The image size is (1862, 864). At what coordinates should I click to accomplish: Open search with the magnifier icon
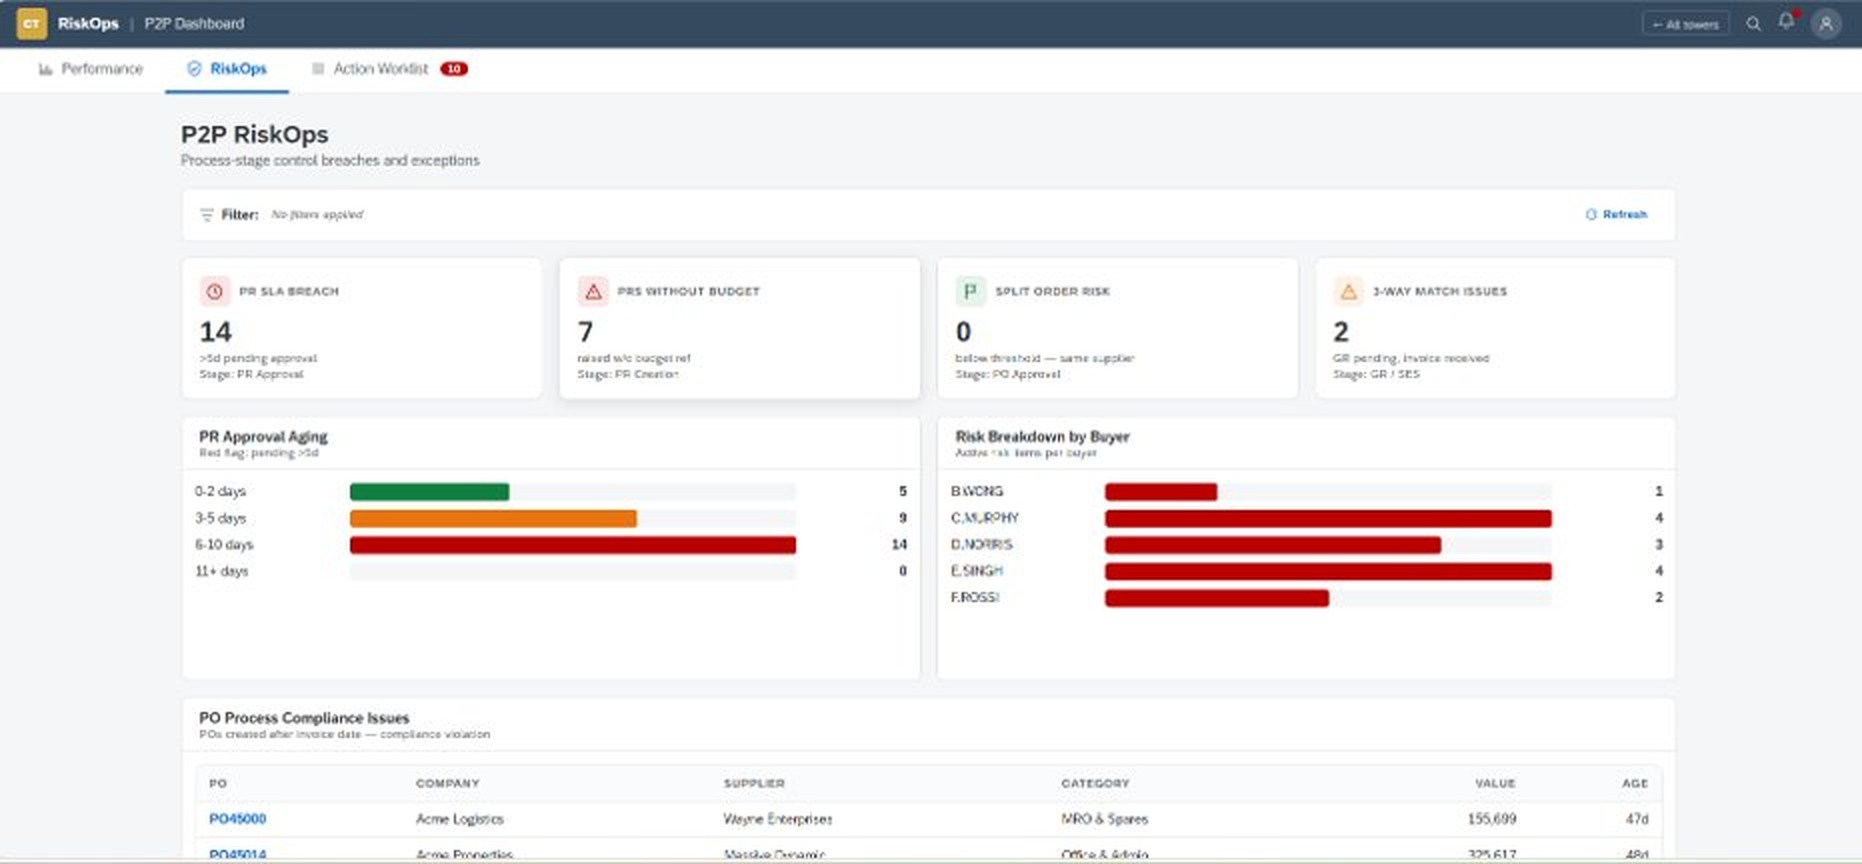(x=1753, y=24)
